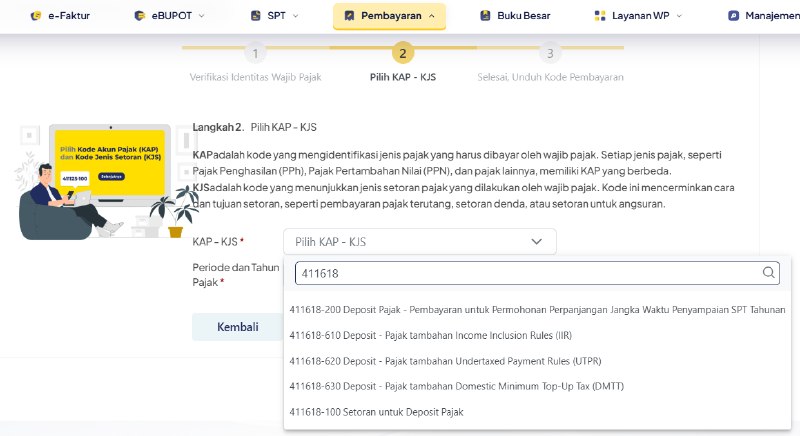Viewport: 800px width, 436px height.
Task: Open the e-Faktur menu
Action: pyautogui.click(x=60, y=16)
